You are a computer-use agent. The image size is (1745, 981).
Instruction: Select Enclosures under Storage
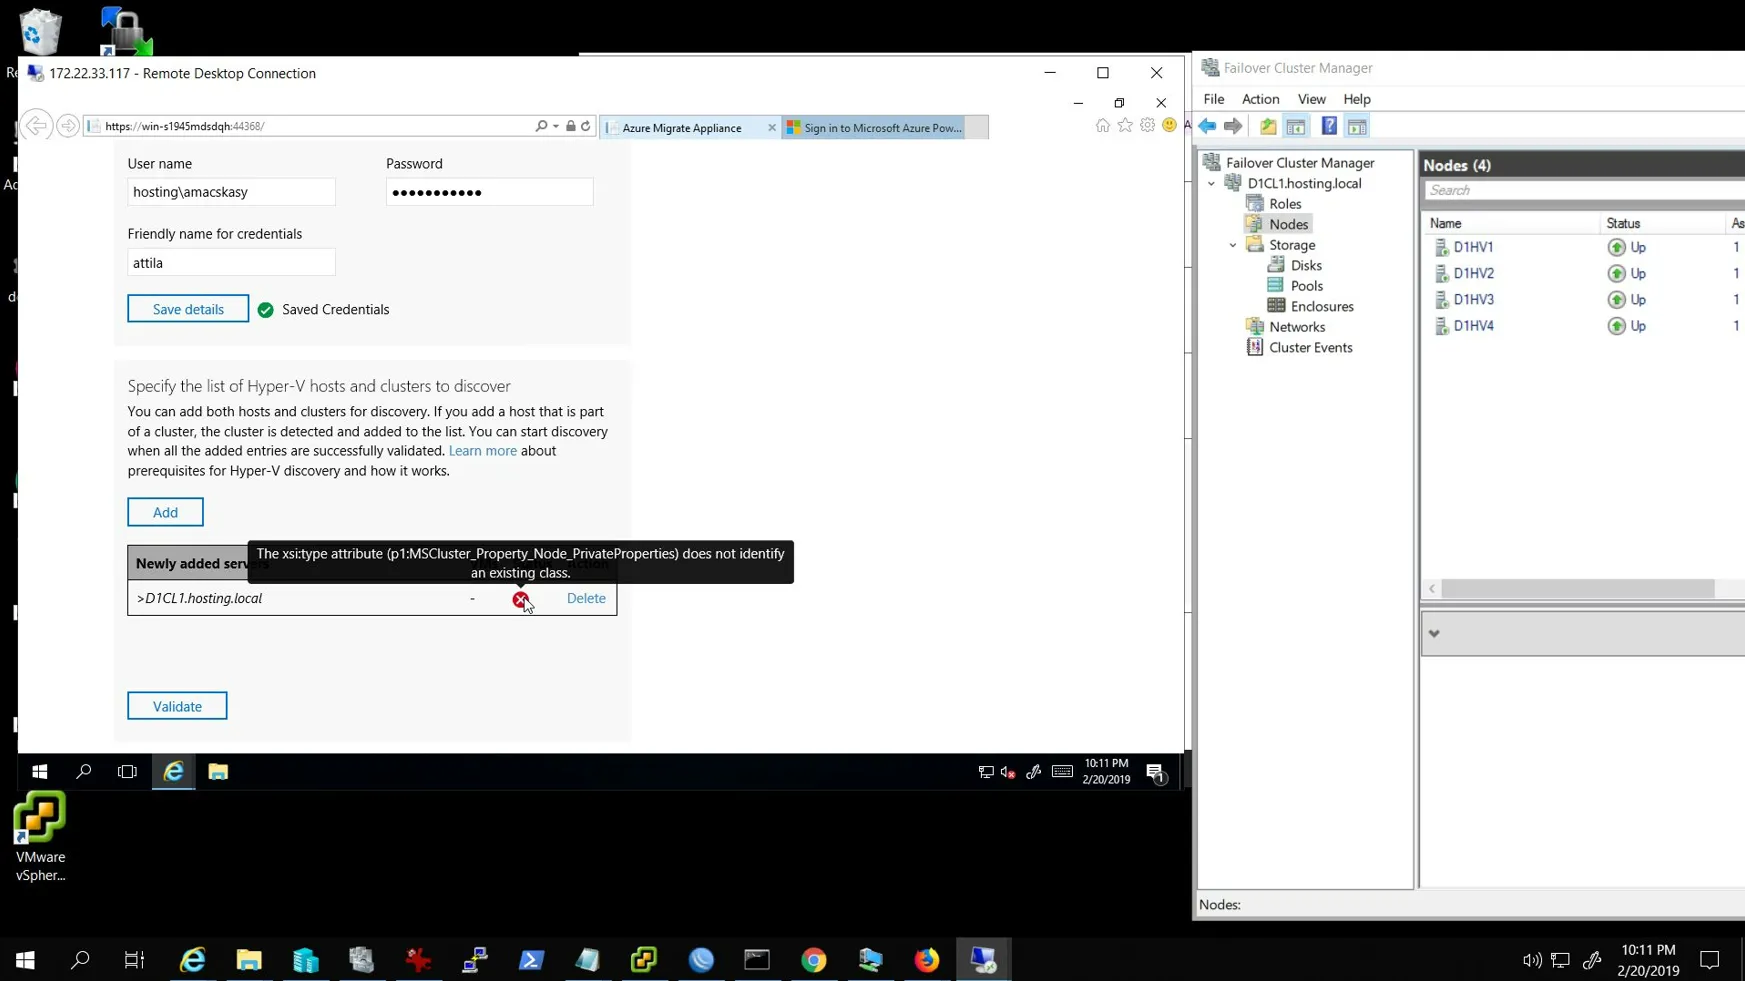[1321, 307]
